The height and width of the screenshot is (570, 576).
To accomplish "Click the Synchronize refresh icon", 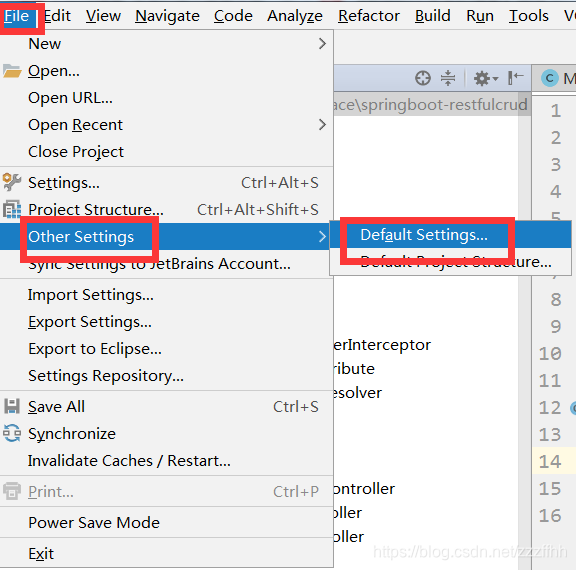I will coord(12,433).
